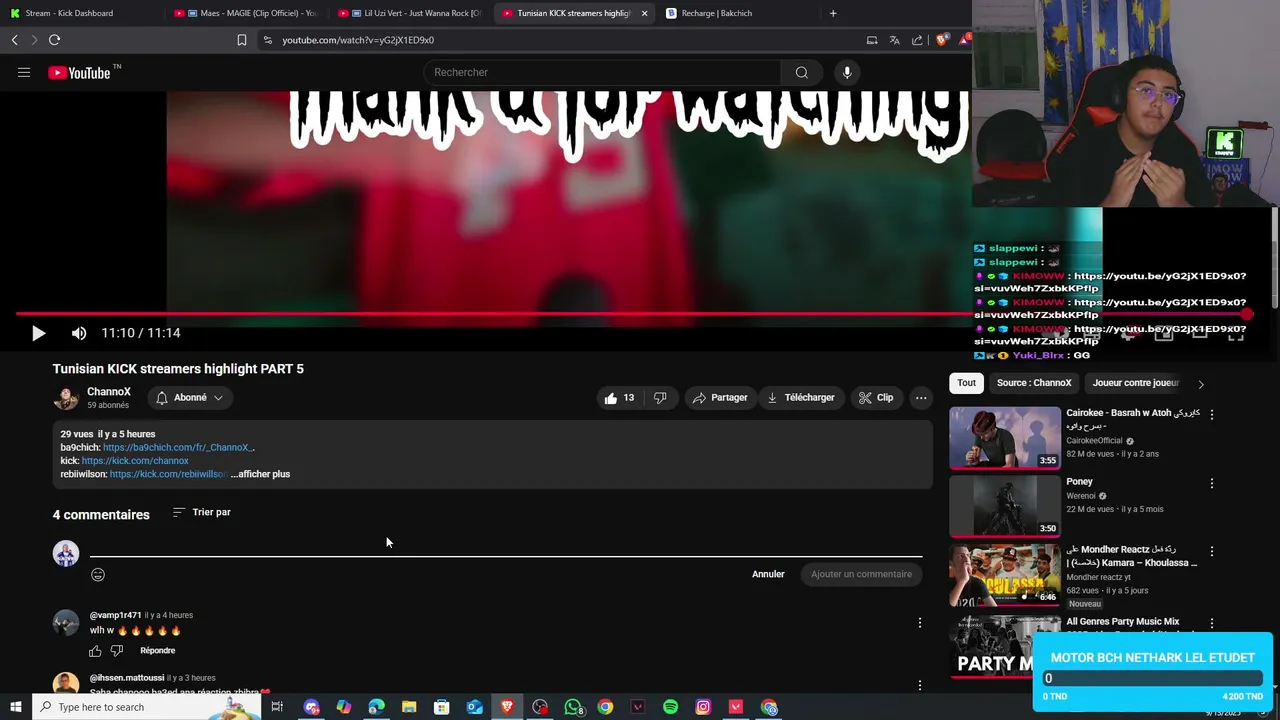
Task: Open the Poney video thumbnail
Action: [x=1005, y=506]
